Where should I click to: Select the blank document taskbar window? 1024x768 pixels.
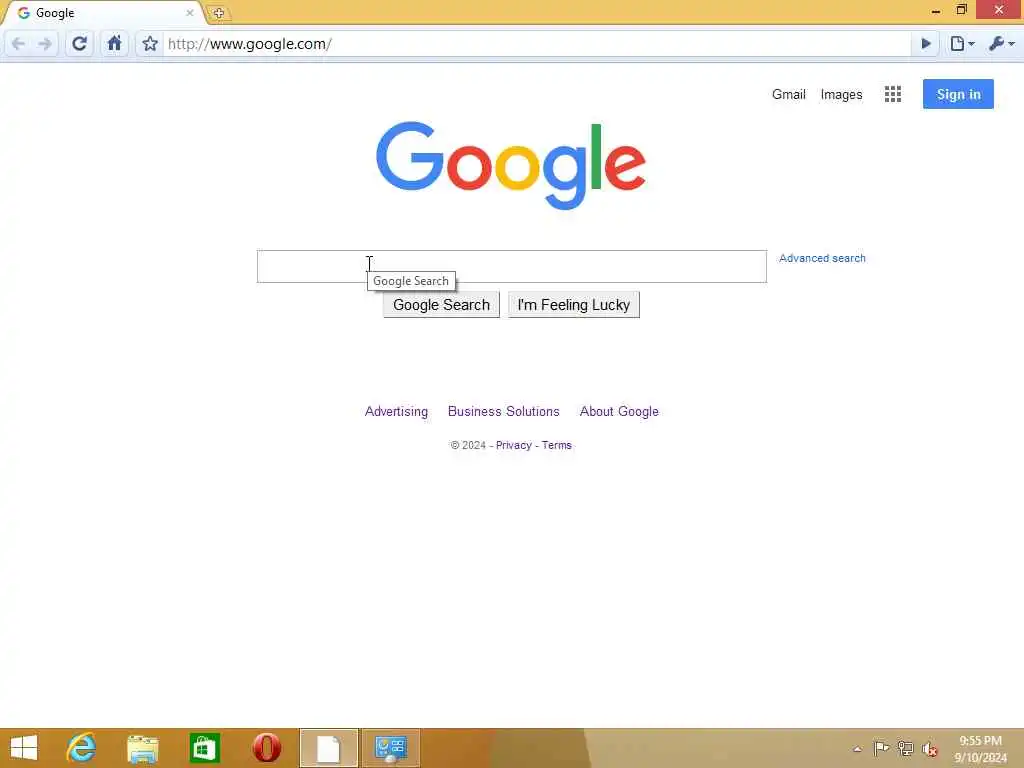tap(328, 748)
